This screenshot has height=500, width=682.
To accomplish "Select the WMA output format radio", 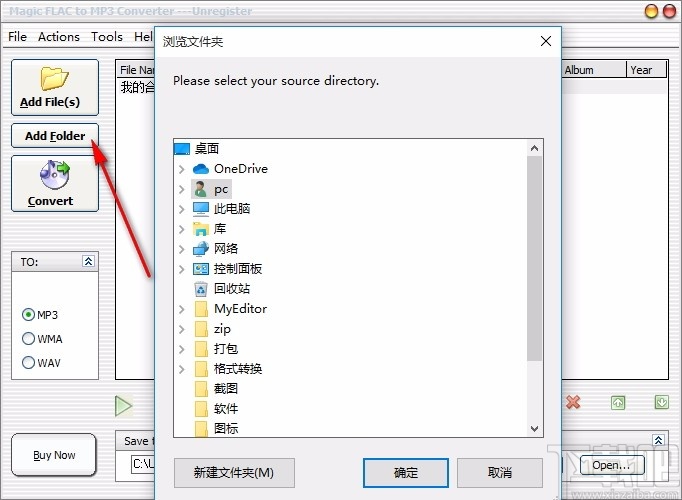I will coord(28,338).
